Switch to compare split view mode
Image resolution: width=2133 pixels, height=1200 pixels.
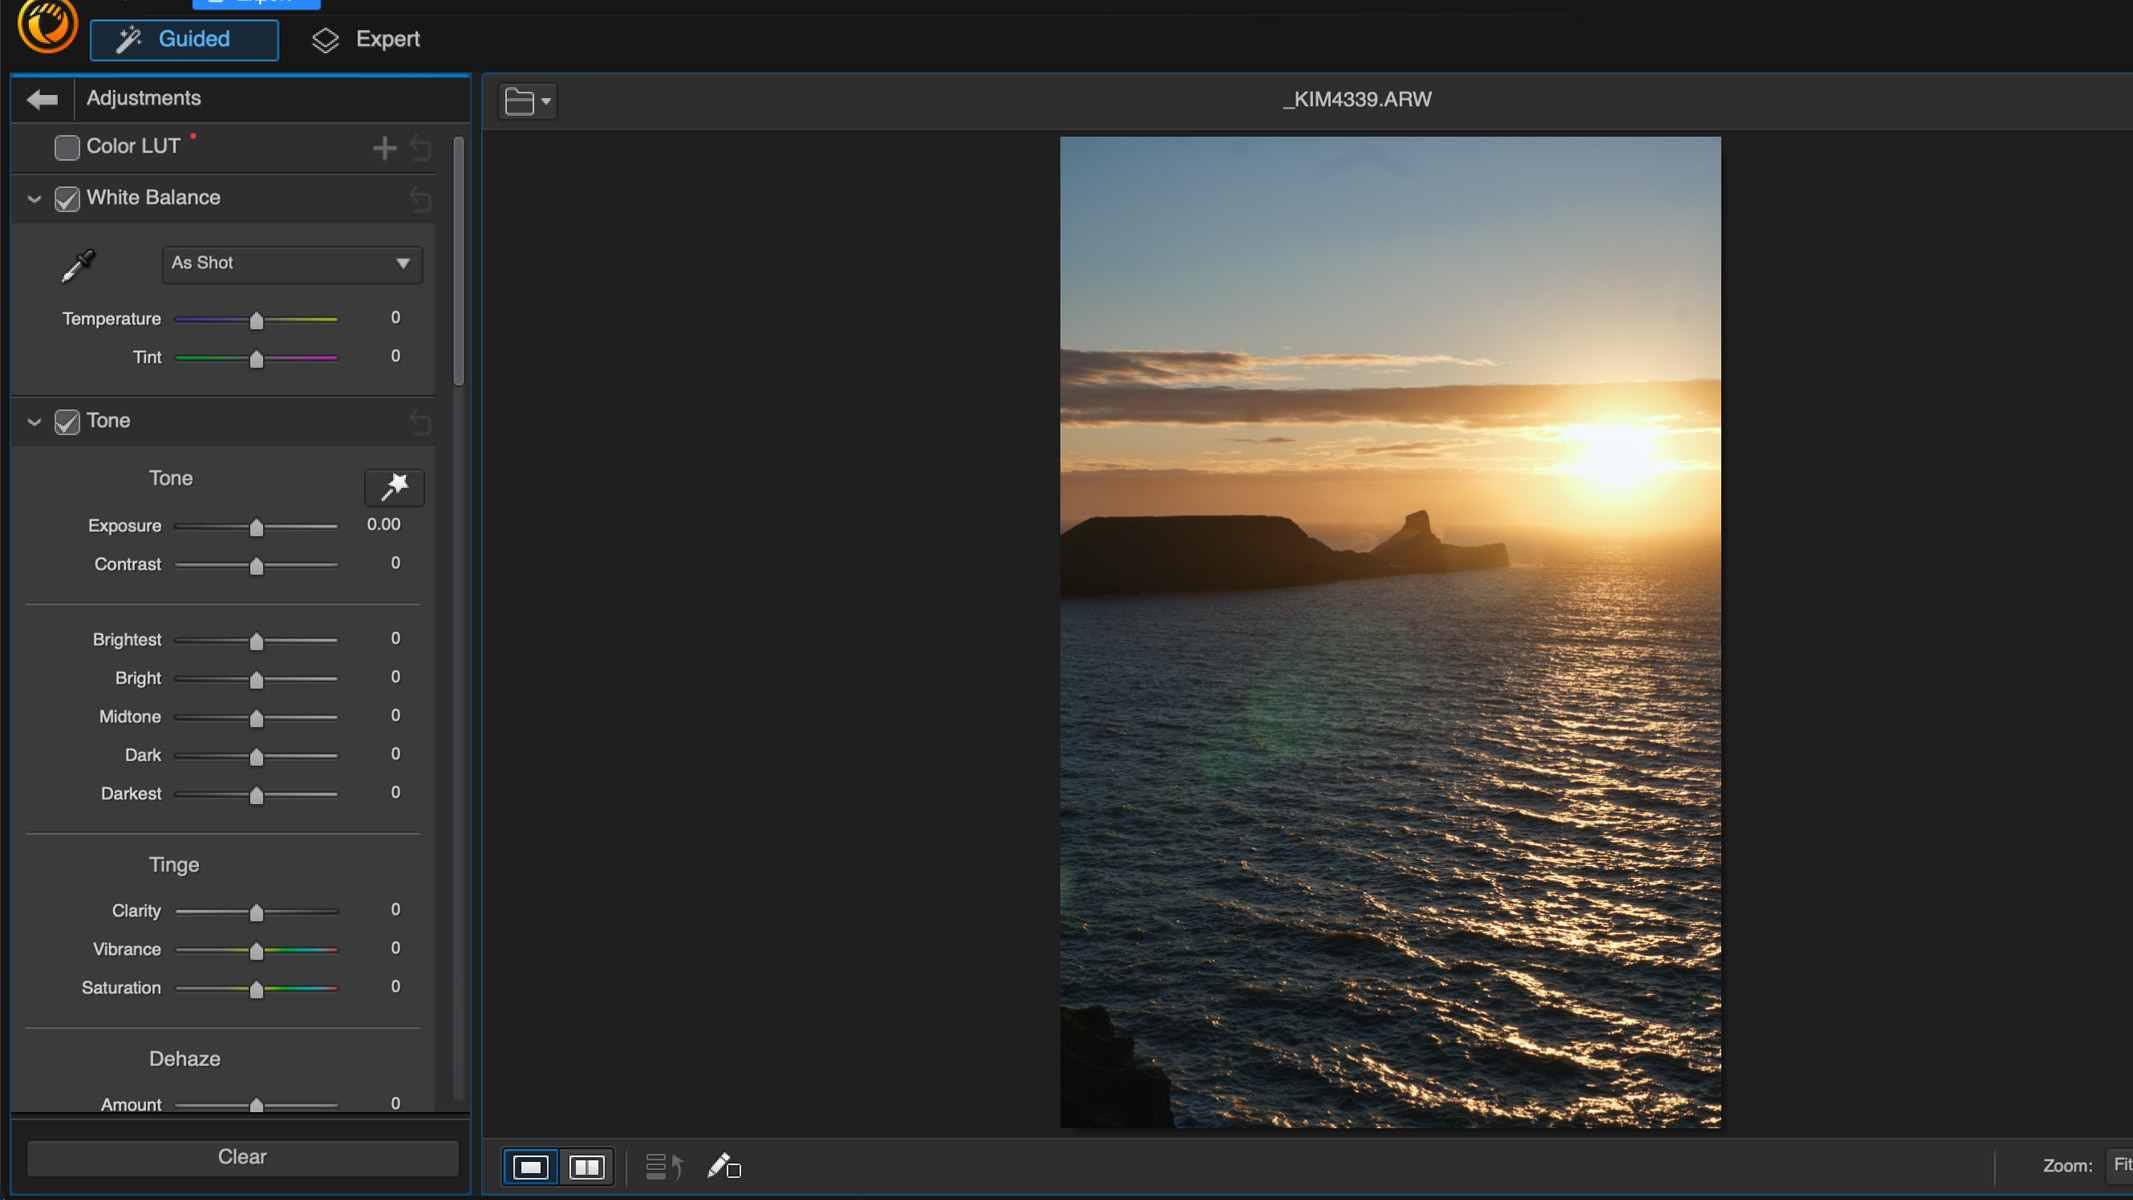(586, 1167)
